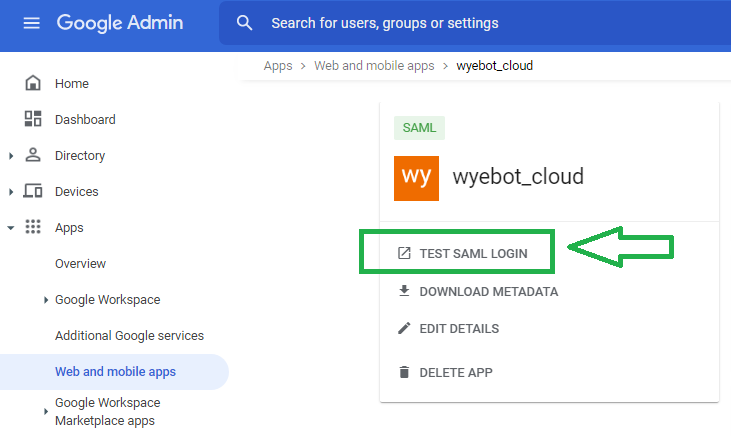Open Dashboard from the sidebar

(85, 119)
